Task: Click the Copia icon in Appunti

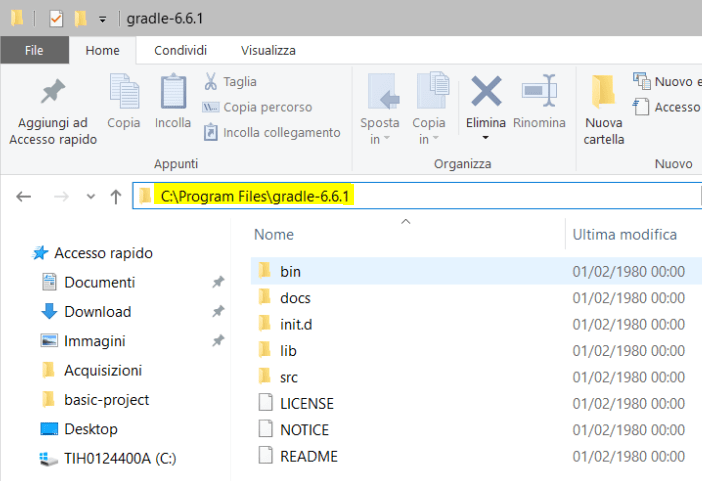Action: click(124, 91)
